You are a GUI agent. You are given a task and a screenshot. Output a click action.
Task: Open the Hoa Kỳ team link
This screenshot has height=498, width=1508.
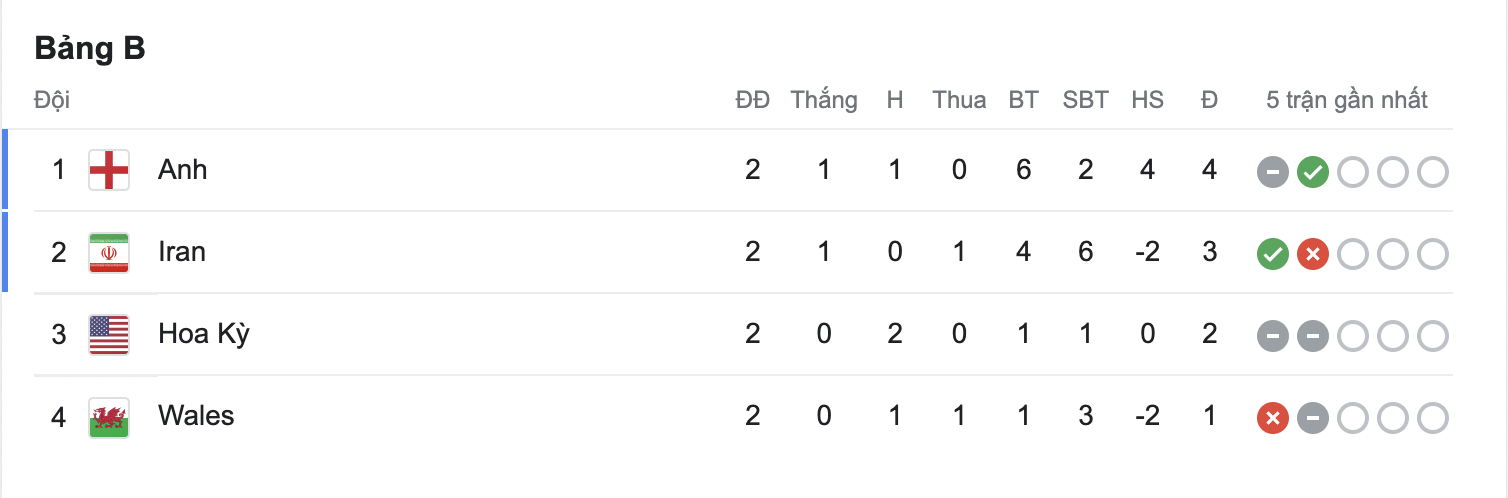pyautogui.click(x=204, y=334)
